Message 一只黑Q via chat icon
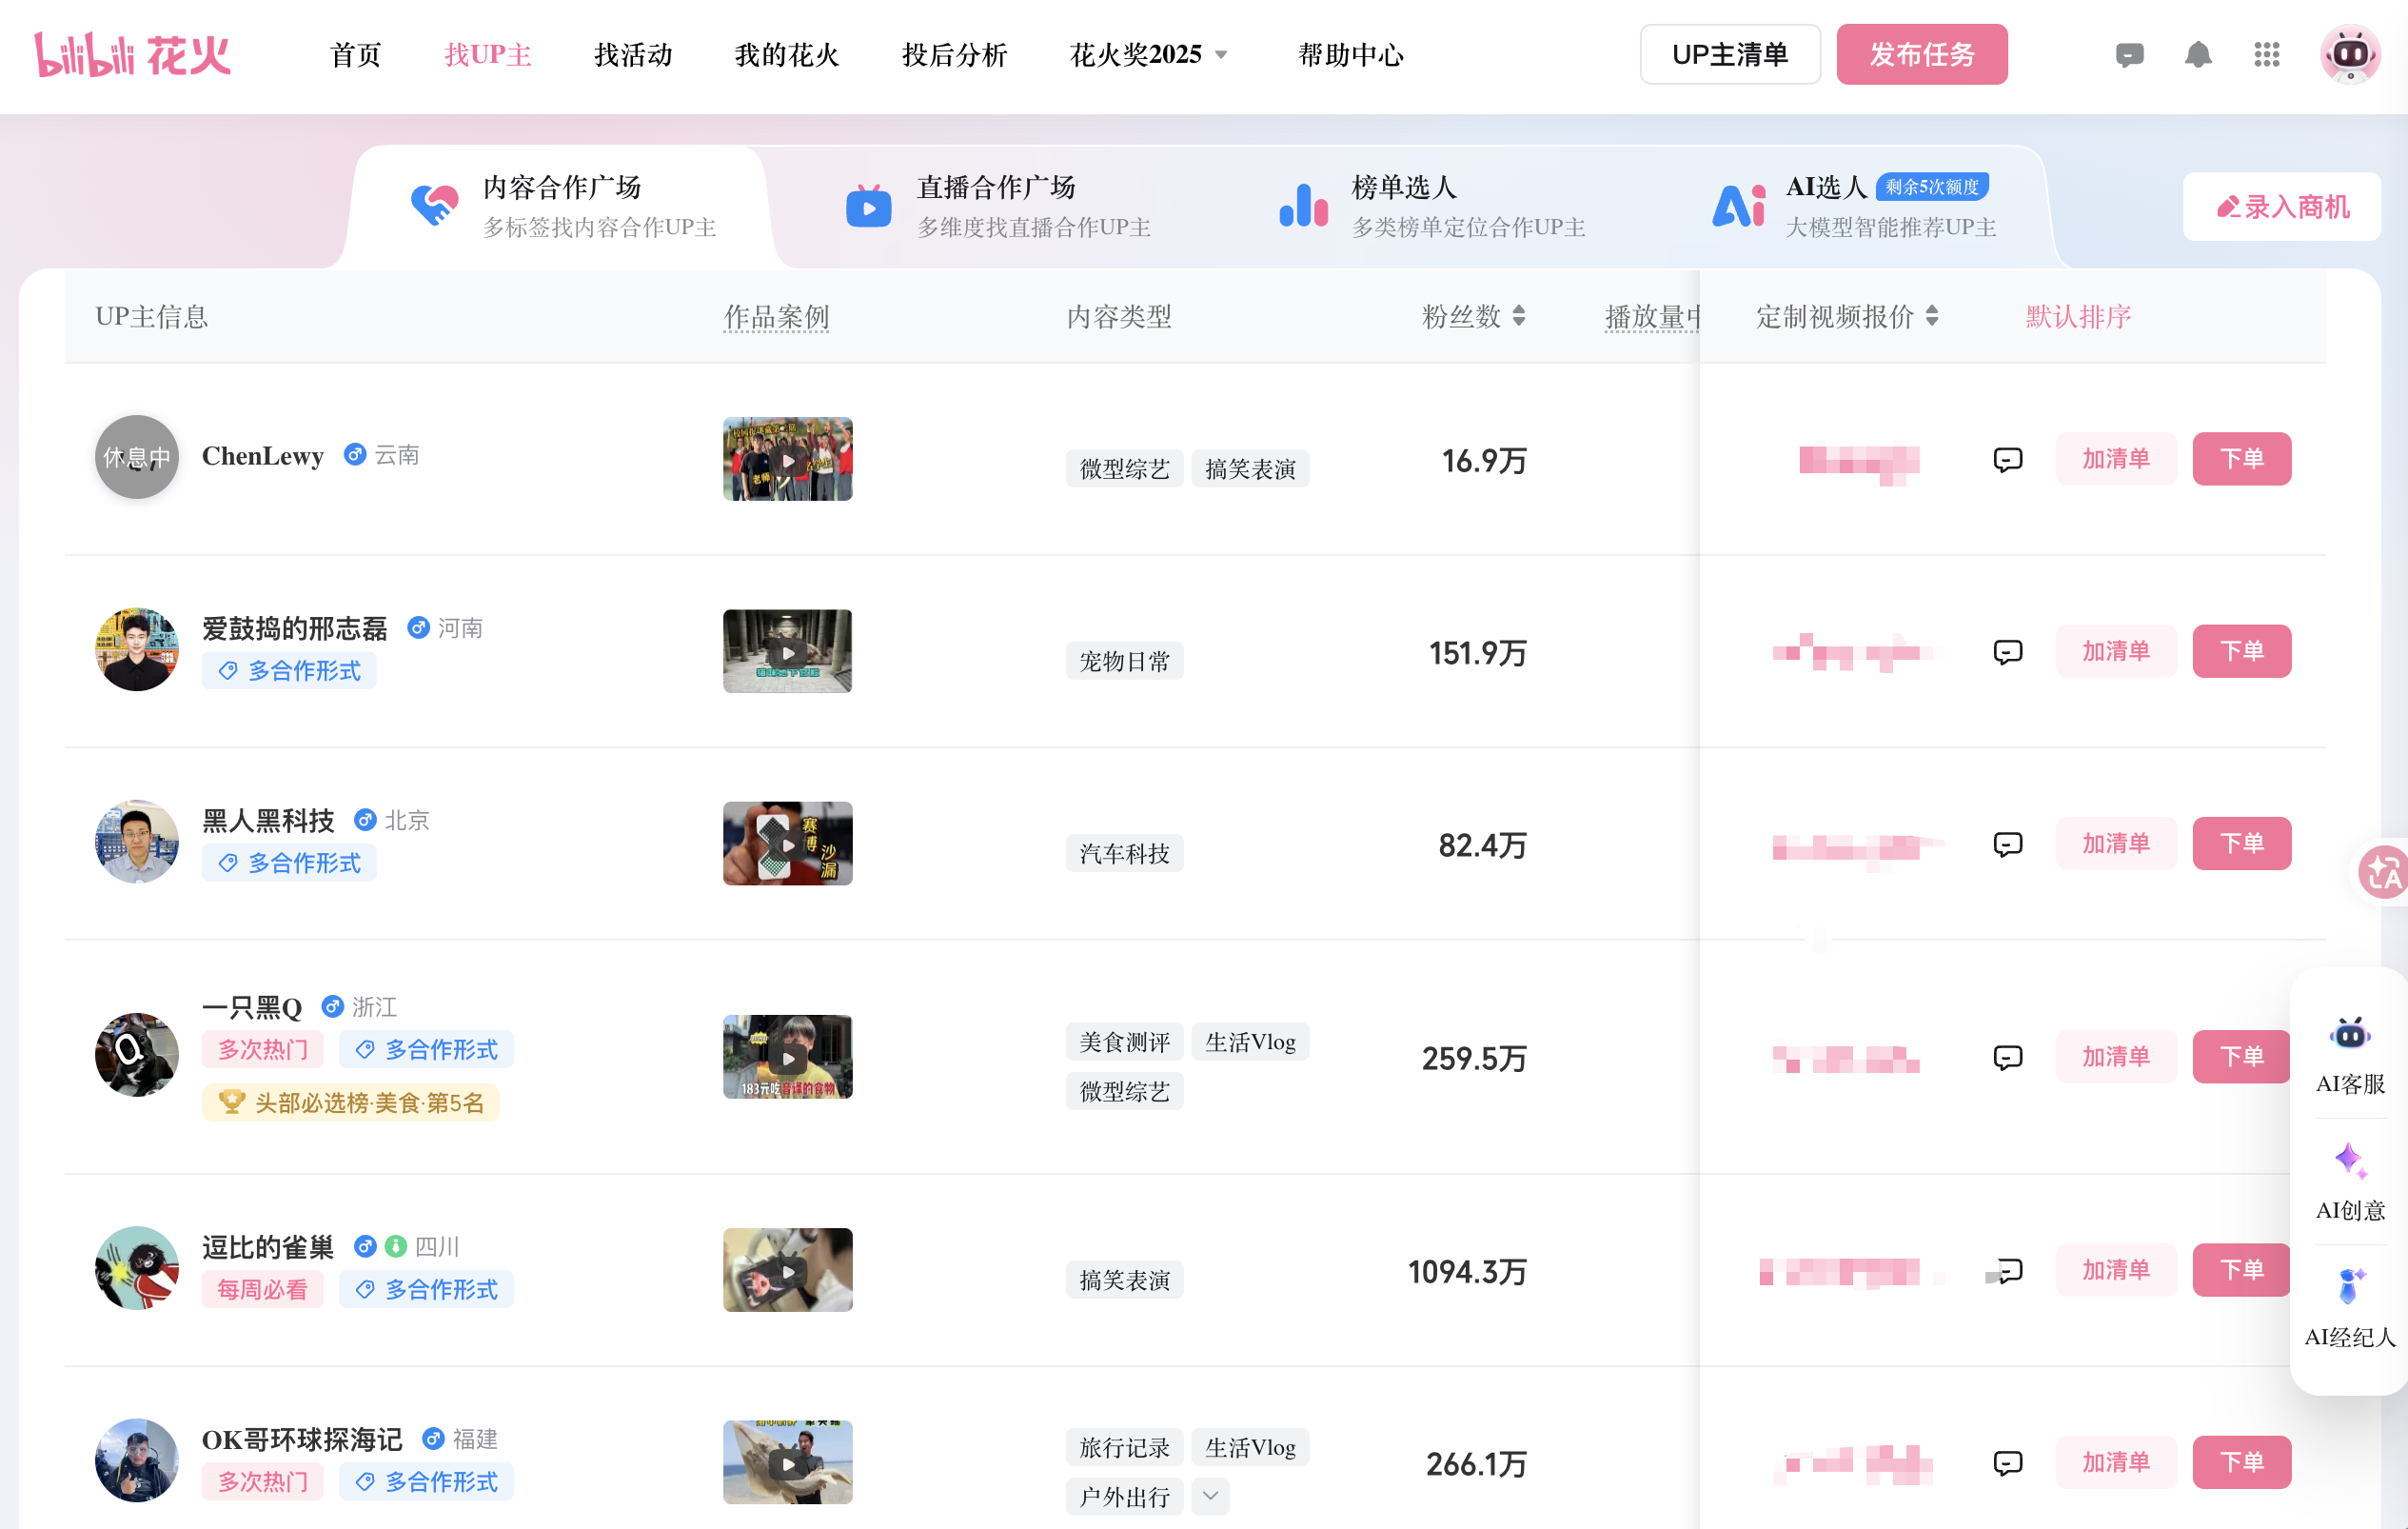 click(2007, 1057)
